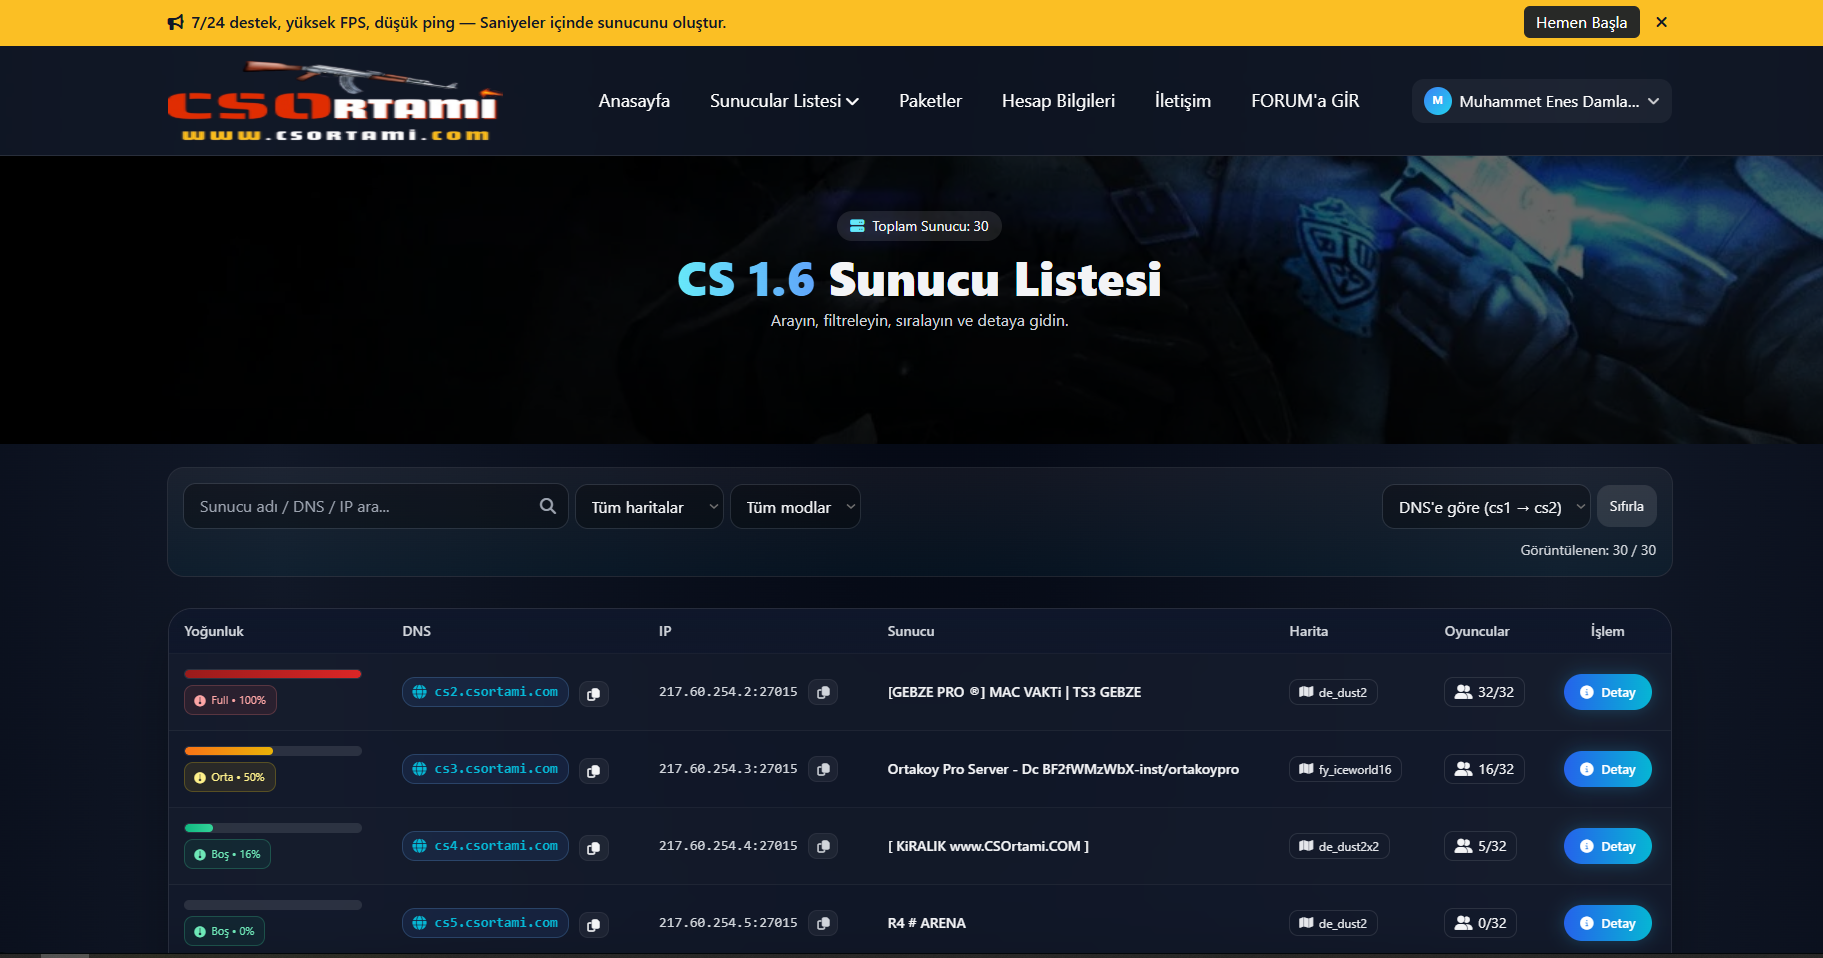Click the Hemen Başla button
Screen dimensions: 1823x958
point(1581,22)
